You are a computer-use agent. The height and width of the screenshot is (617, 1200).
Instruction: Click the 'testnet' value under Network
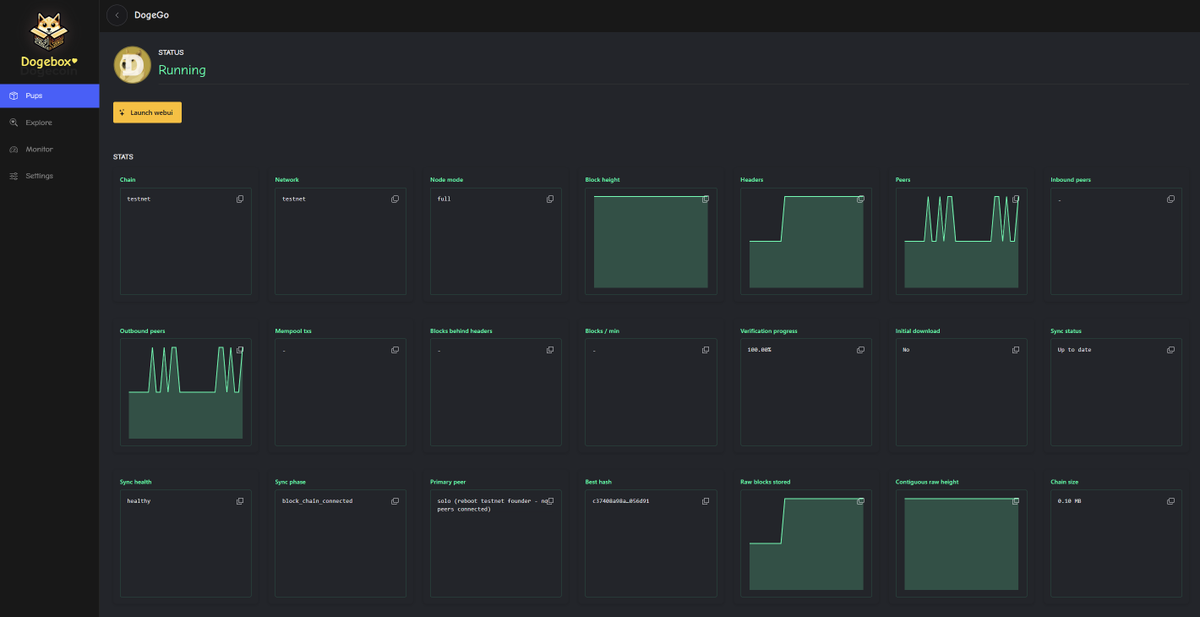coord(294,199)
